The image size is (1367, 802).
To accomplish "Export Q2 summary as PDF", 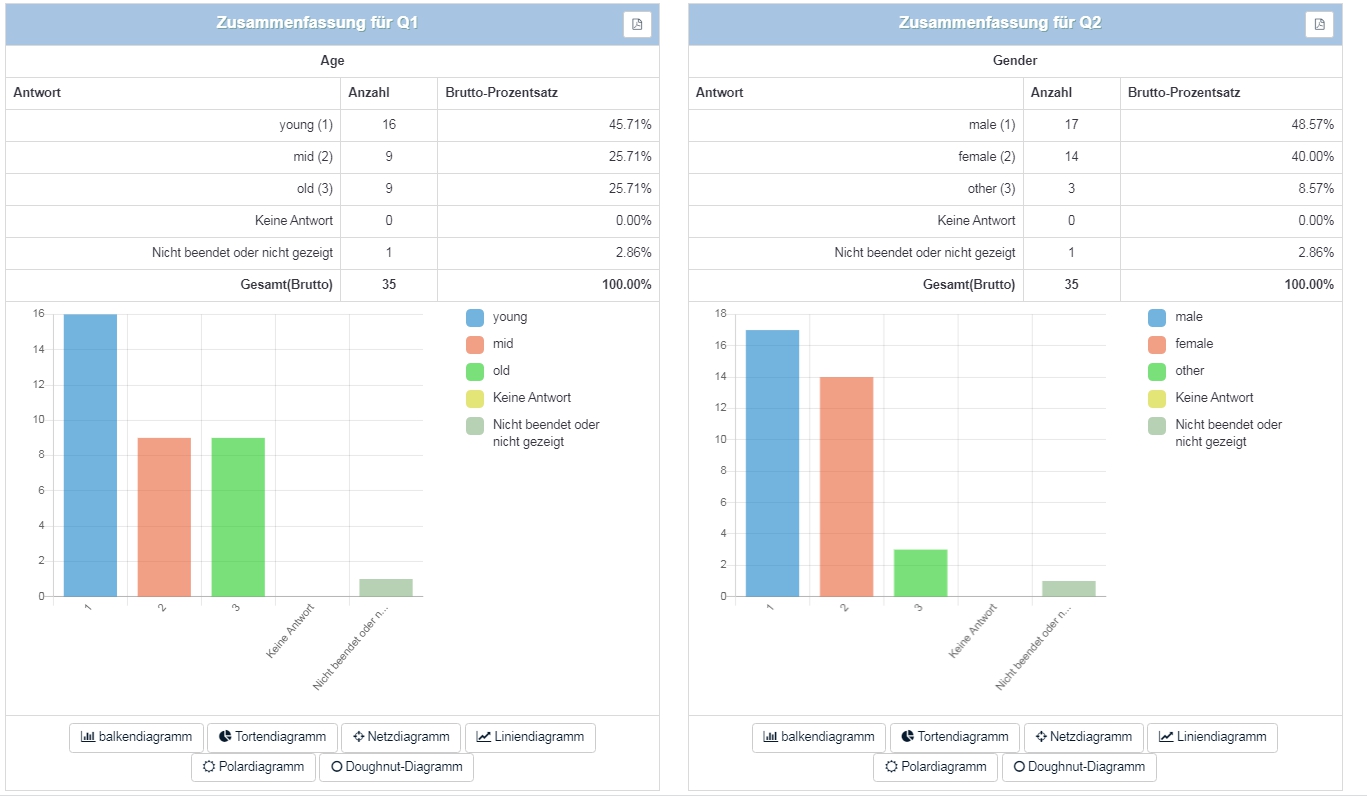I will [x=1319, y=24].
